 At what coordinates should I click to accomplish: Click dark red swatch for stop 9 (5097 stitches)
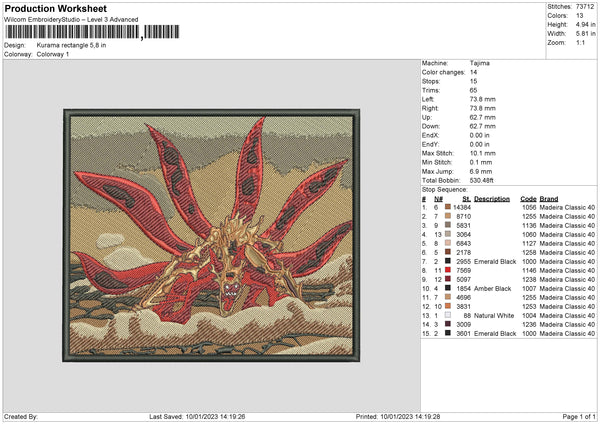pyautogui.click(x=448, y=279)
